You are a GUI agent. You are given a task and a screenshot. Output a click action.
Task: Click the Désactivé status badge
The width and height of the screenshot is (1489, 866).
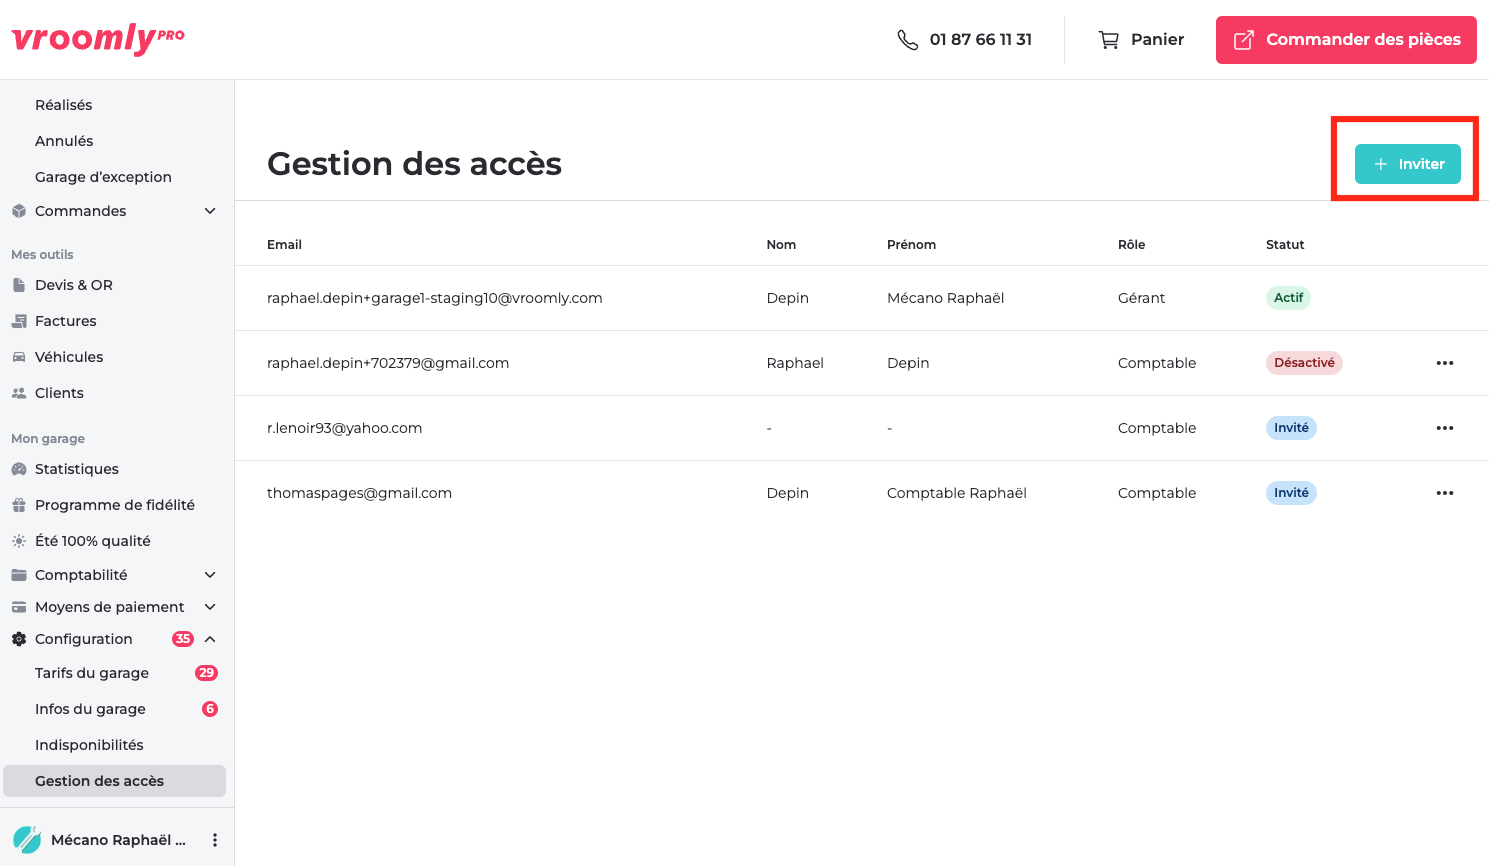(1304, 363)
